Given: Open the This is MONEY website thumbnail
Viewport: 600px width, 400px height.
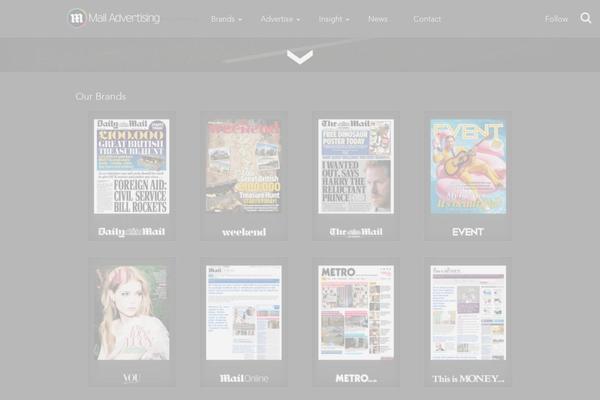Looking at the screenshot, I should (x=468, y=312).
